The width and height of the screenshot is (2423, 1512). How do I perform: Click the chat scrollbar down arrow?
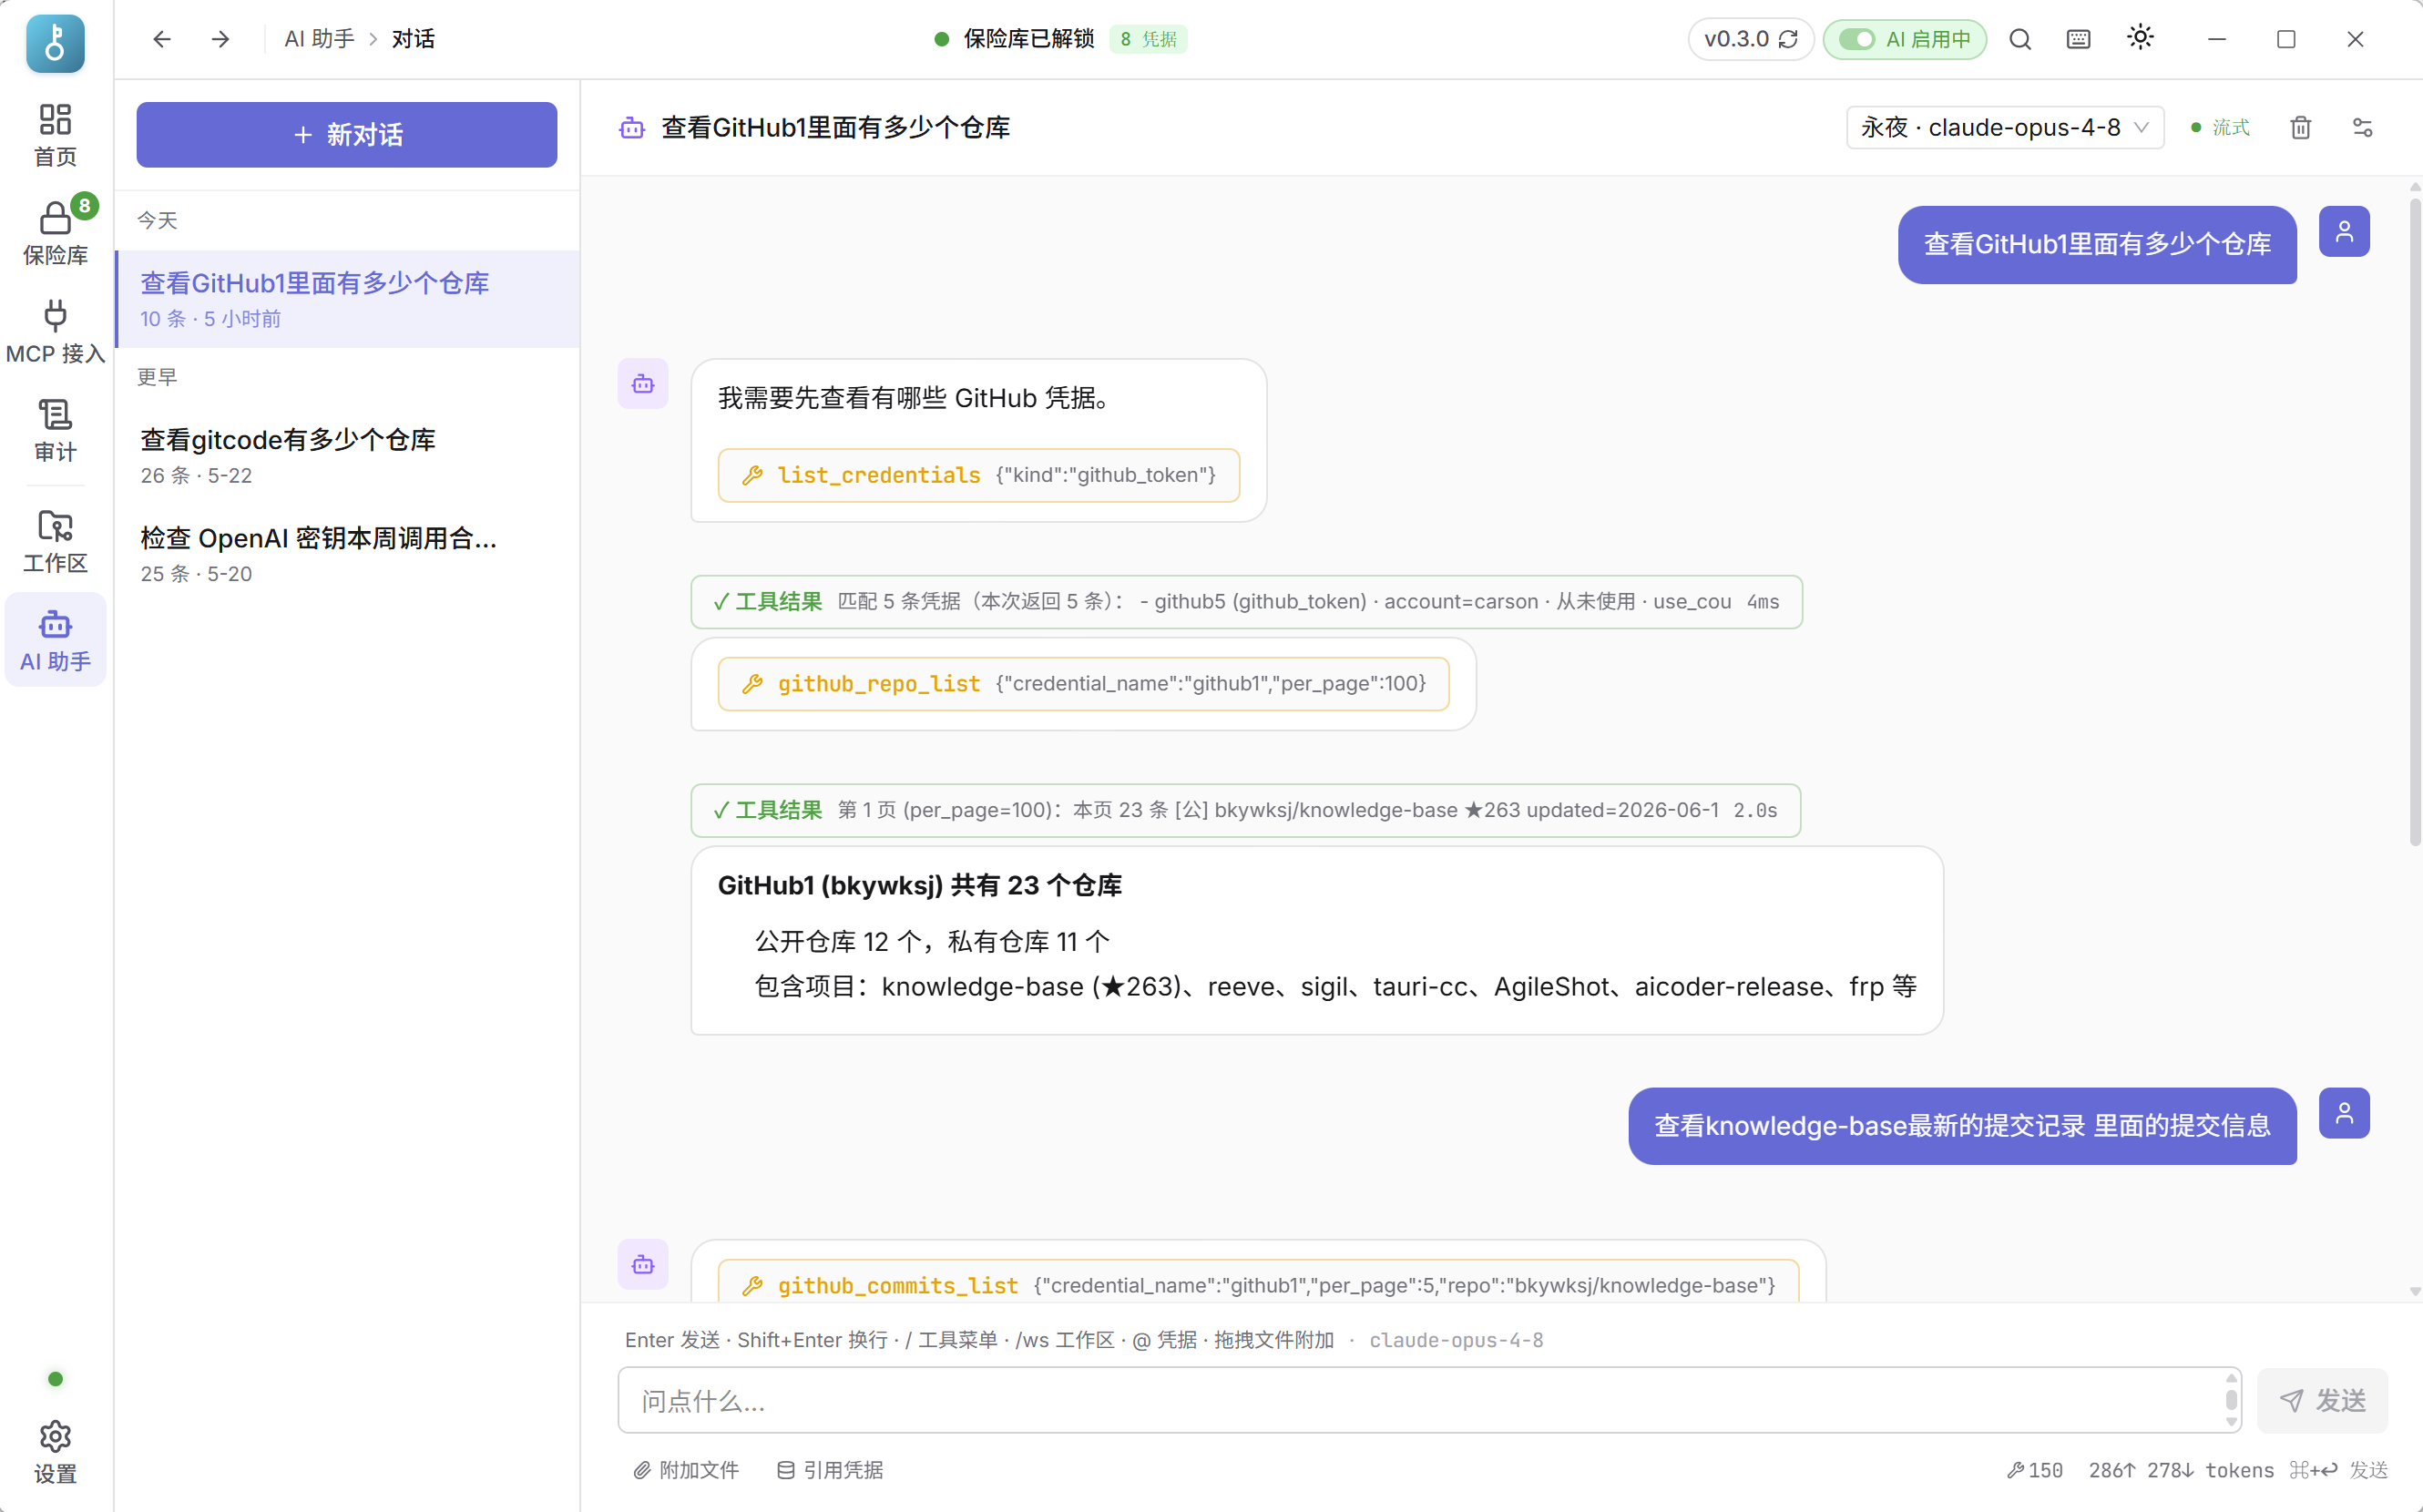click(2414, 1292)
